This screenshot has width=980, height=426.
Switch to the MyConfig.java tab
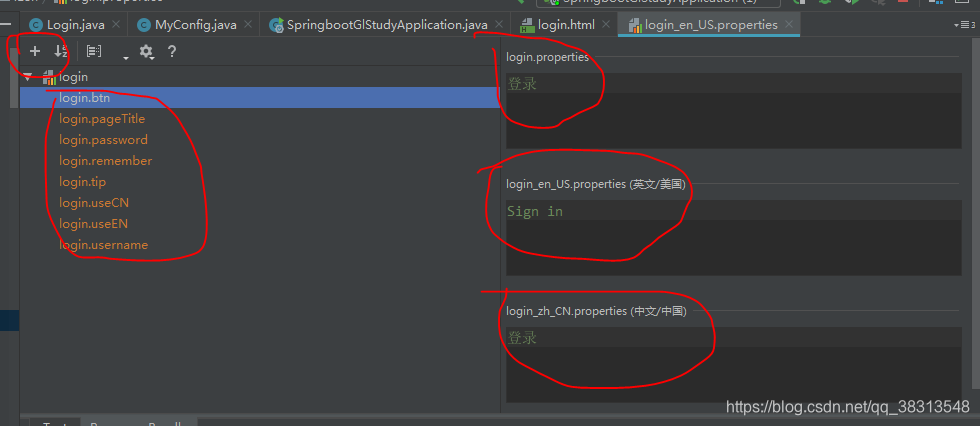pyautogui.click(x=196, y=25)
